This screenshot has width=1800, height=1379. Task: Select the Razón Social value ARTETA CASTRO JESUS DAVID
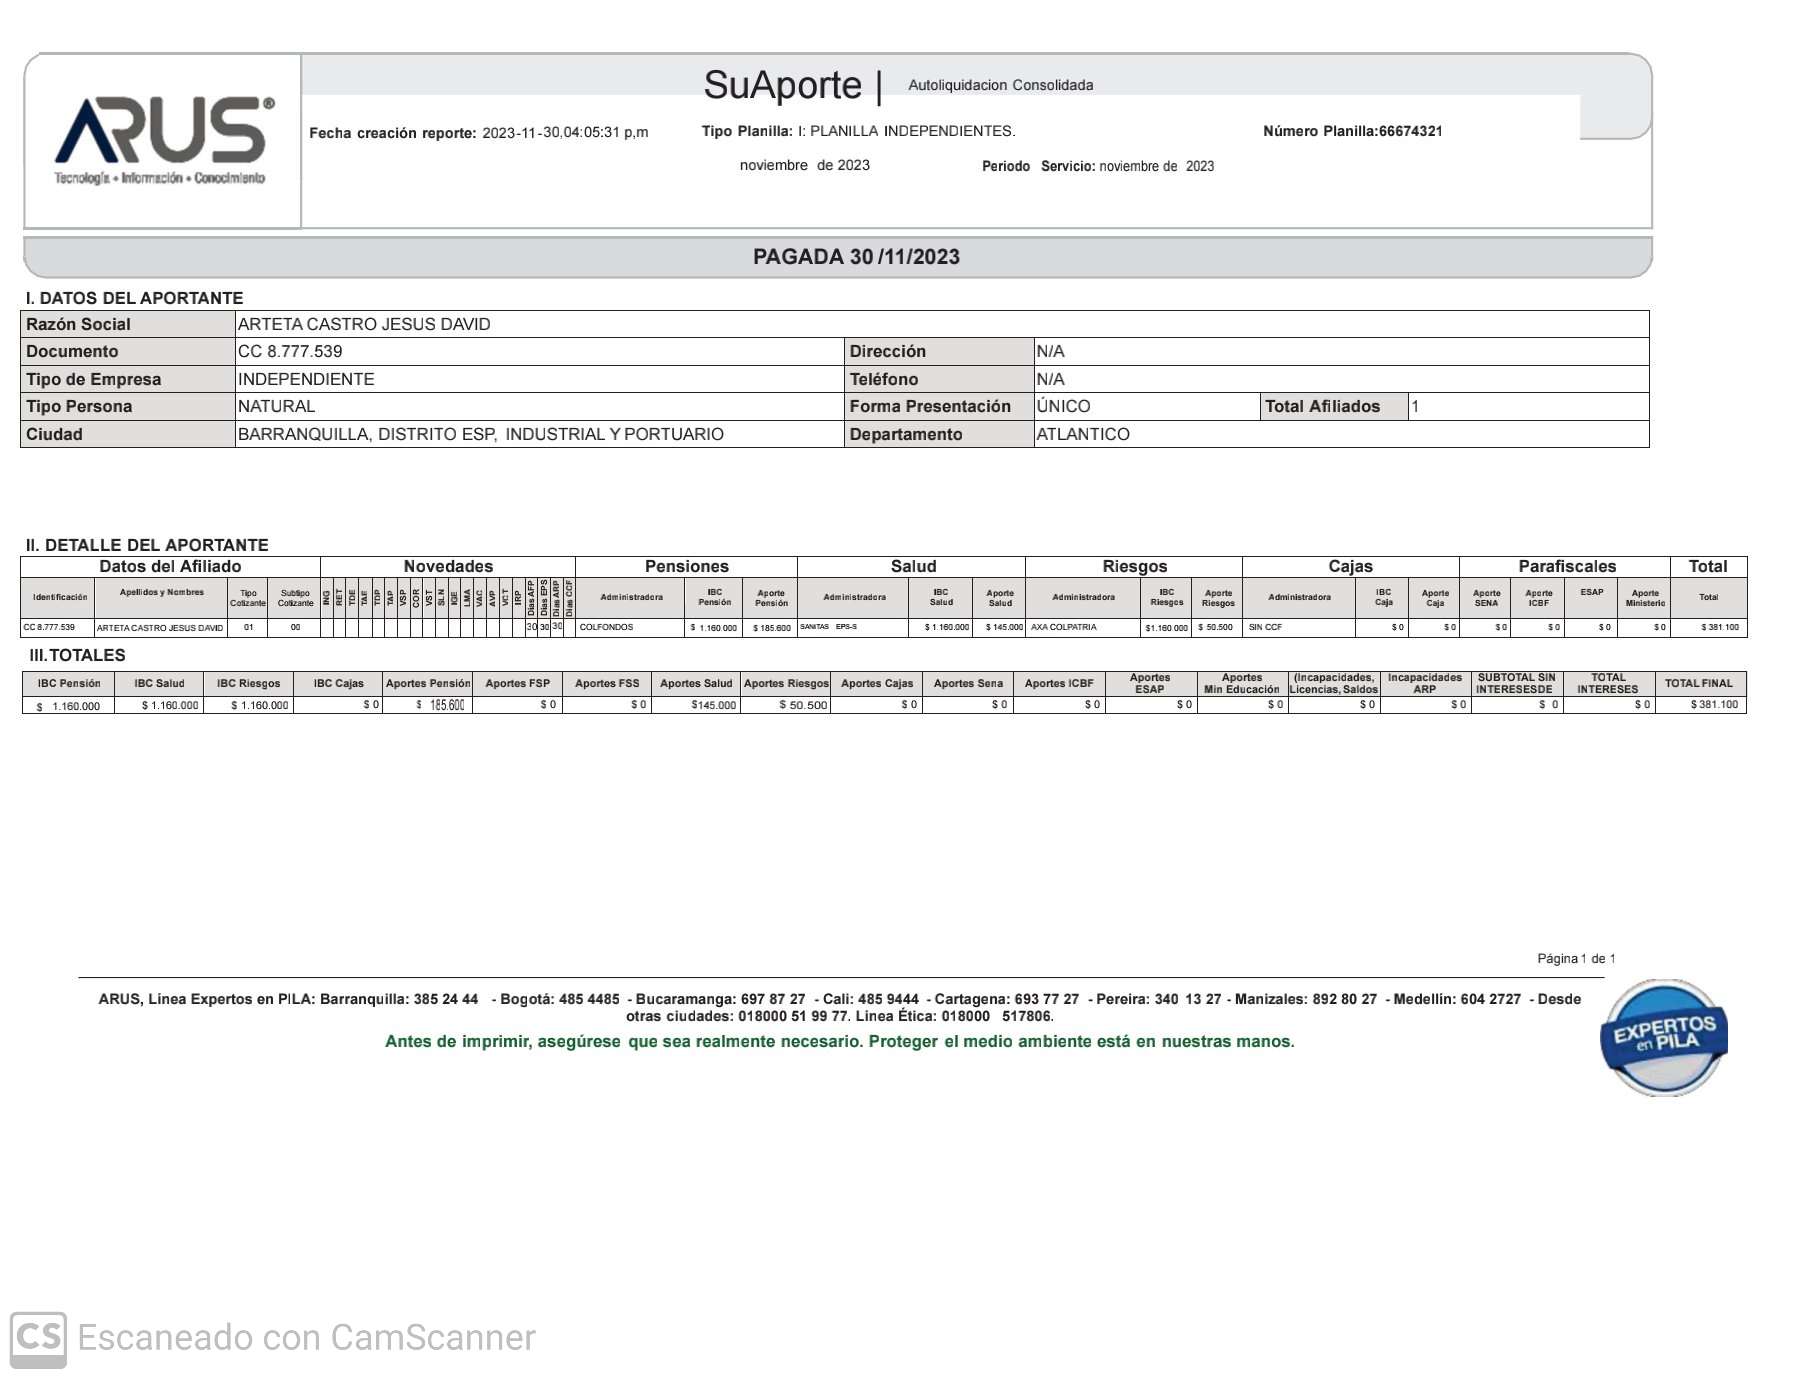(364, 325)
